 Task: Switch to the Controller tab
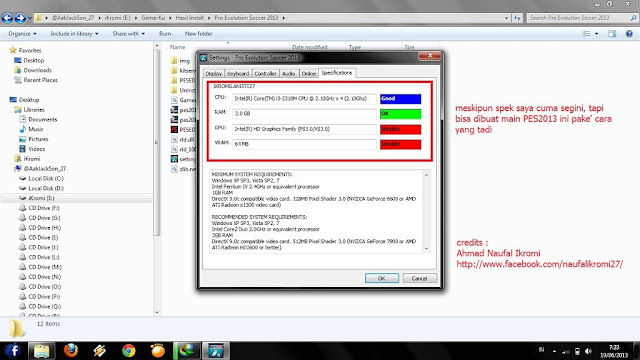(265, 73)
